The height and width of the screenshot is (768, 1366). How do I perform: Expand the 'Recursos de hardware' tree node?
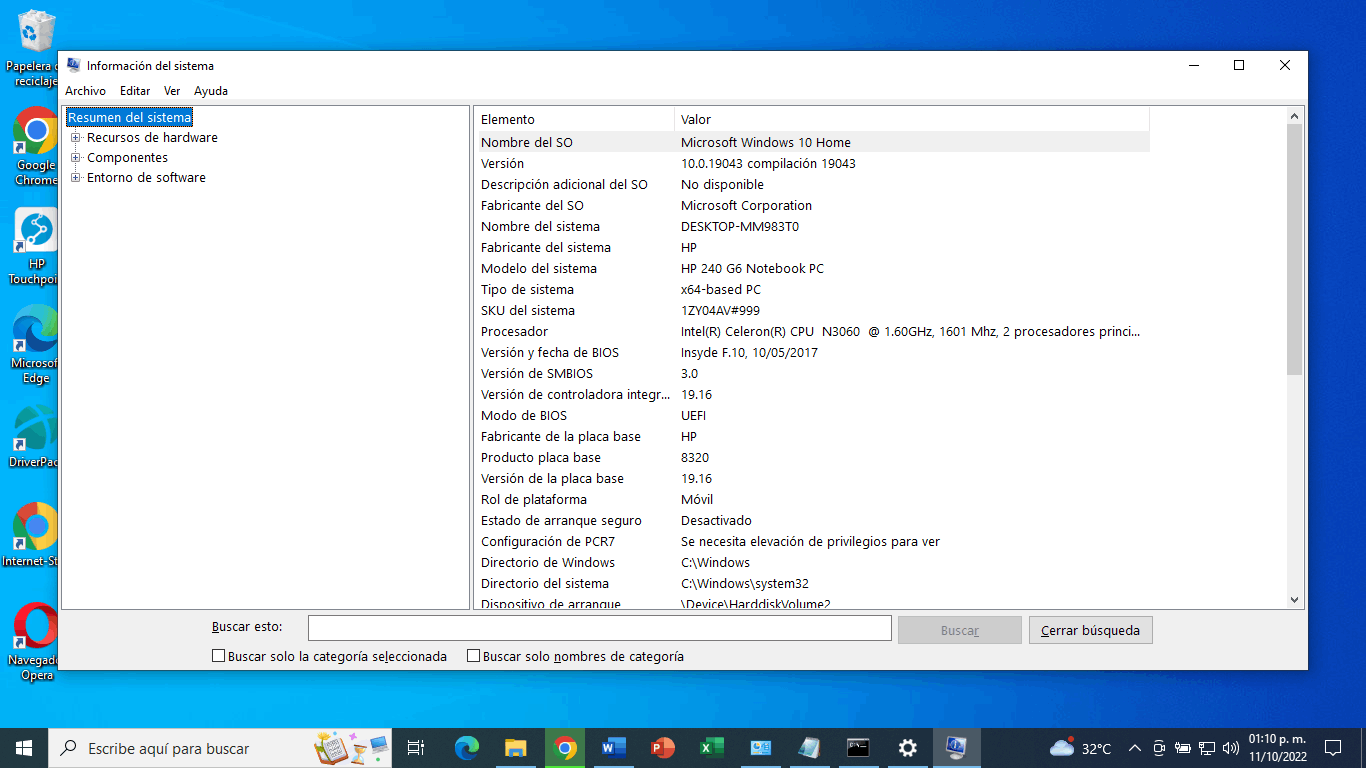click(76, 138)
